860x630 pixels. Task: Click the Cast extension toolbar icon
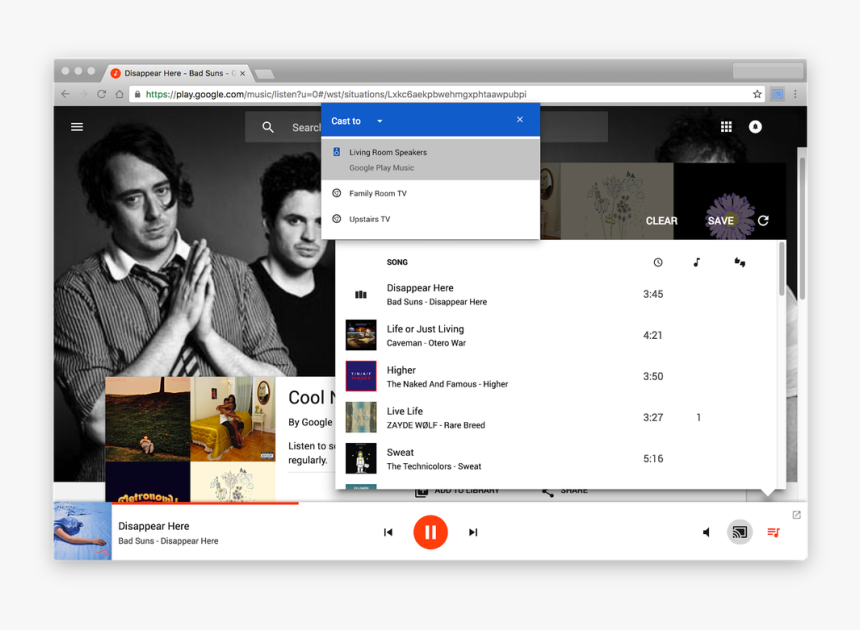pos(777,94)
